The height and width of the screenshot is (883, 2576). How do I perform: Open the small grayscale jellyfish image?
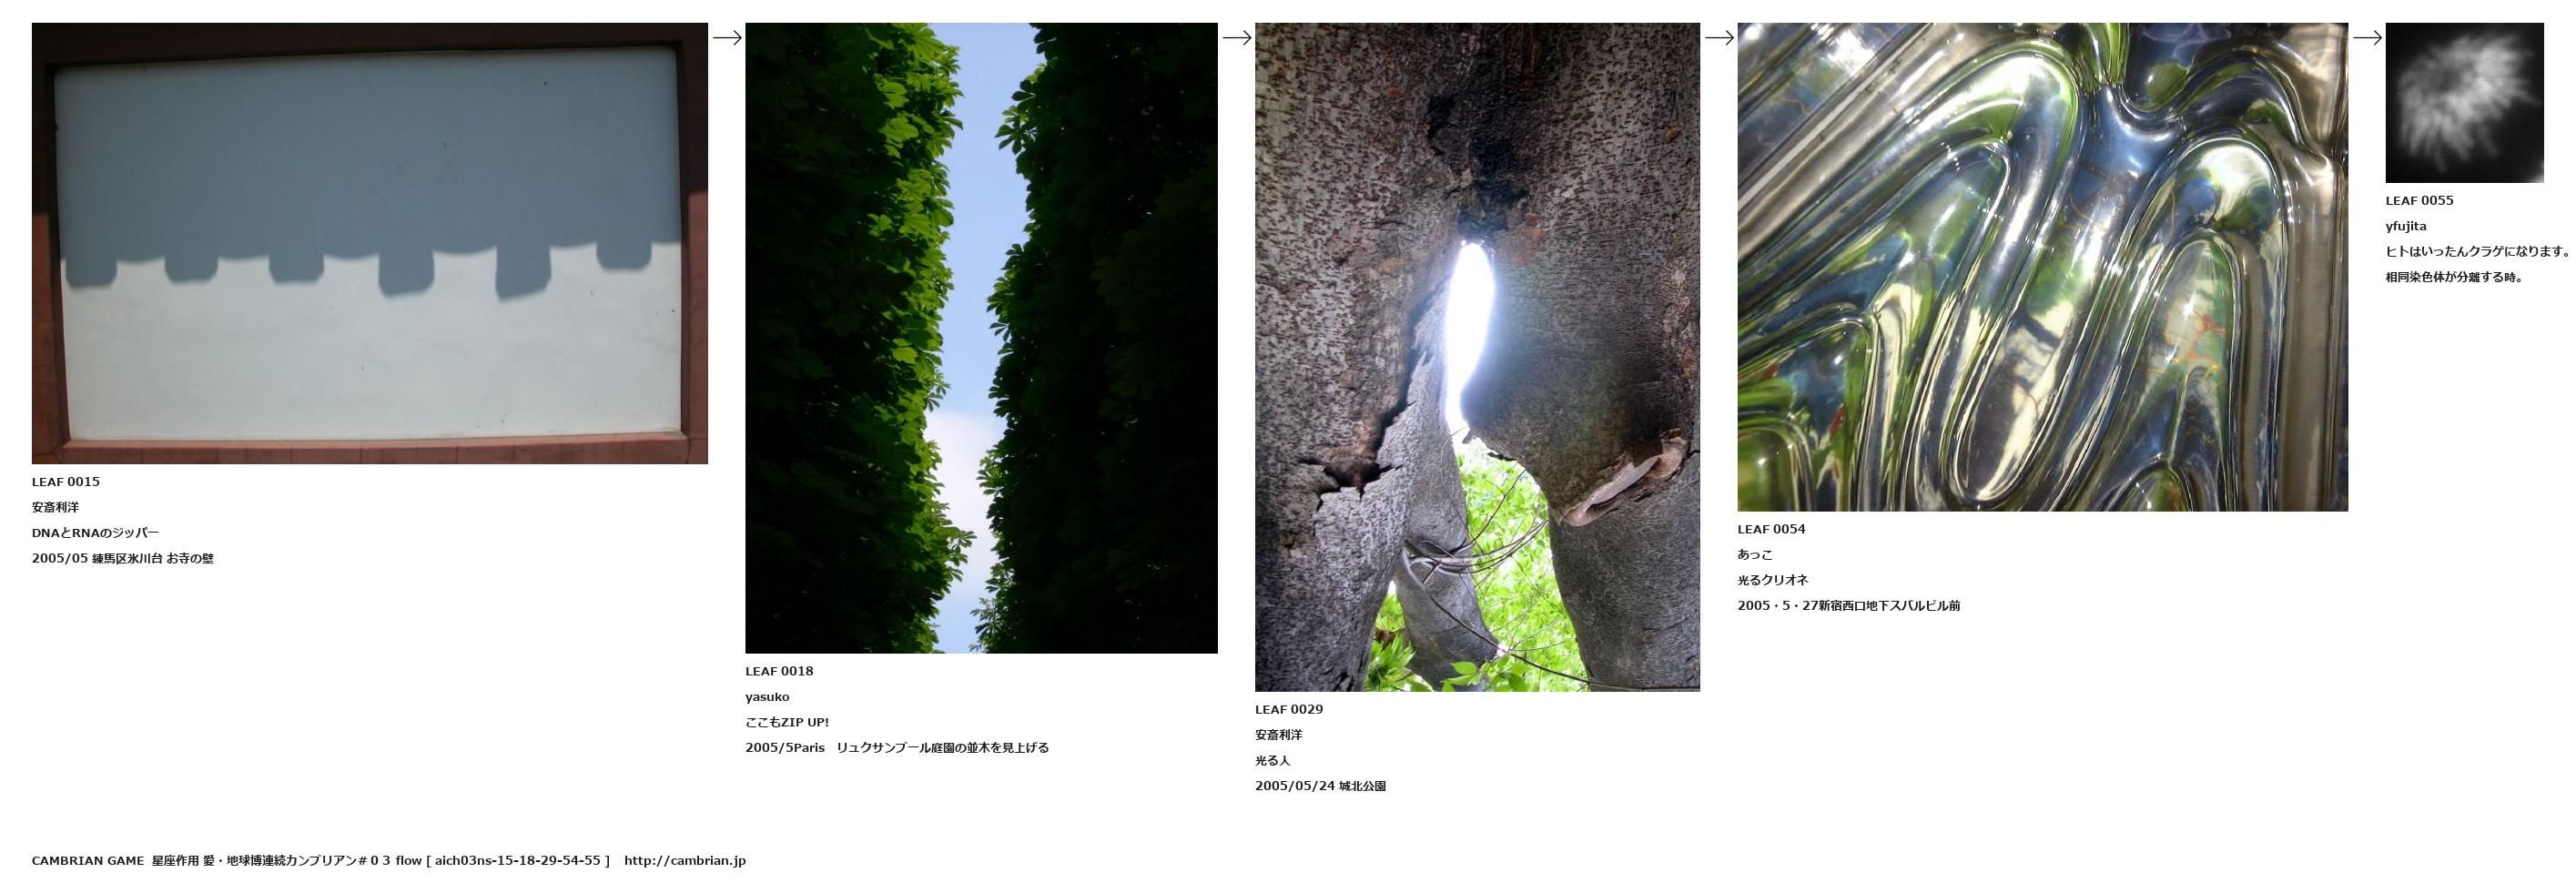(x=2464, y=103)
